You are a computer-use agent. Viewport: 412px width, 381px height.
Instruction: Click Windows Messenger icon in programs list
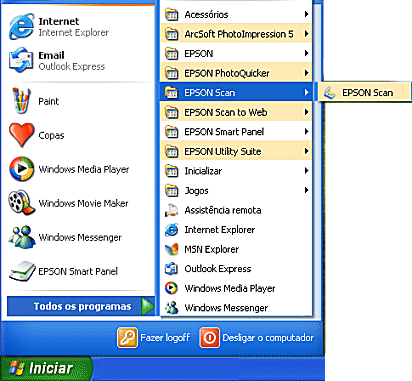tap(172, 308)
